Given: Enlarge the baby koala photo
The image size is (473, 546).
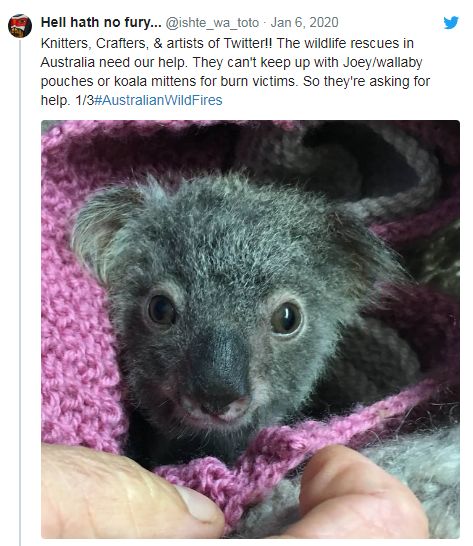Looking at the screenshot, I should (x=250, y=329).
